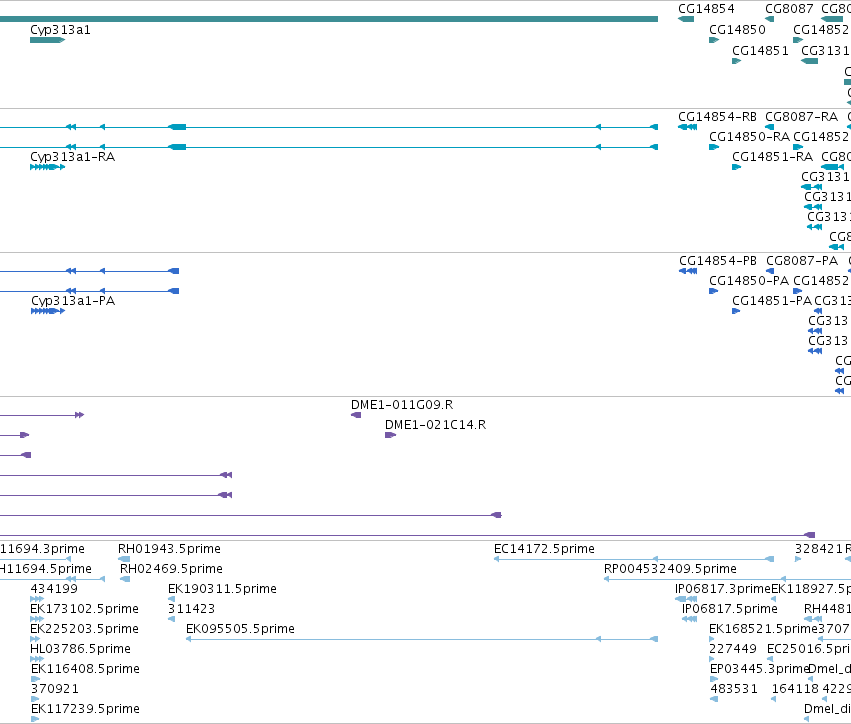The height and width of the screenshot is (724, 851).
Task: Select the EC14172.5prime EST label
Action: pos(544,549)
